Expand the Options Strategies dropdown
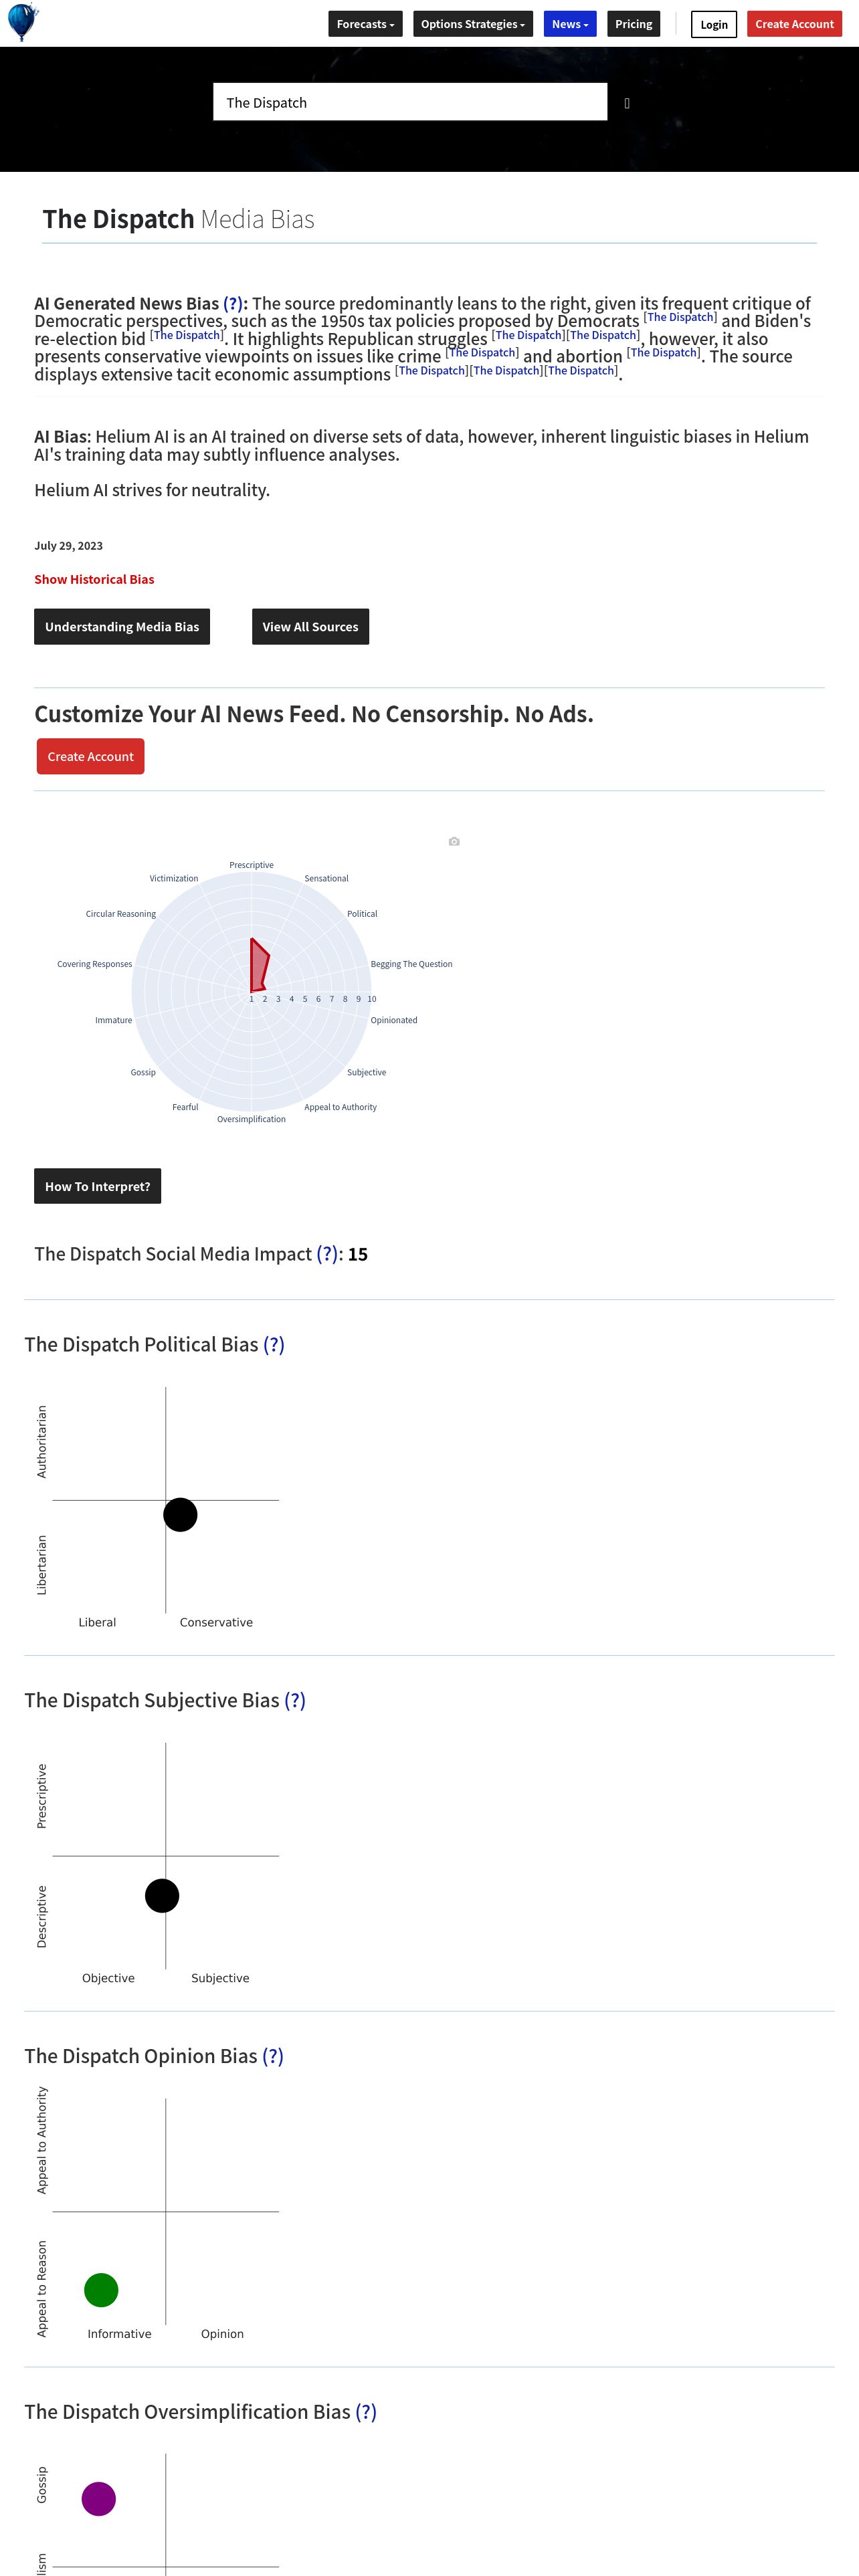Image resolution: width=859 pixels, height=2576 pixels. coord(473,24)
